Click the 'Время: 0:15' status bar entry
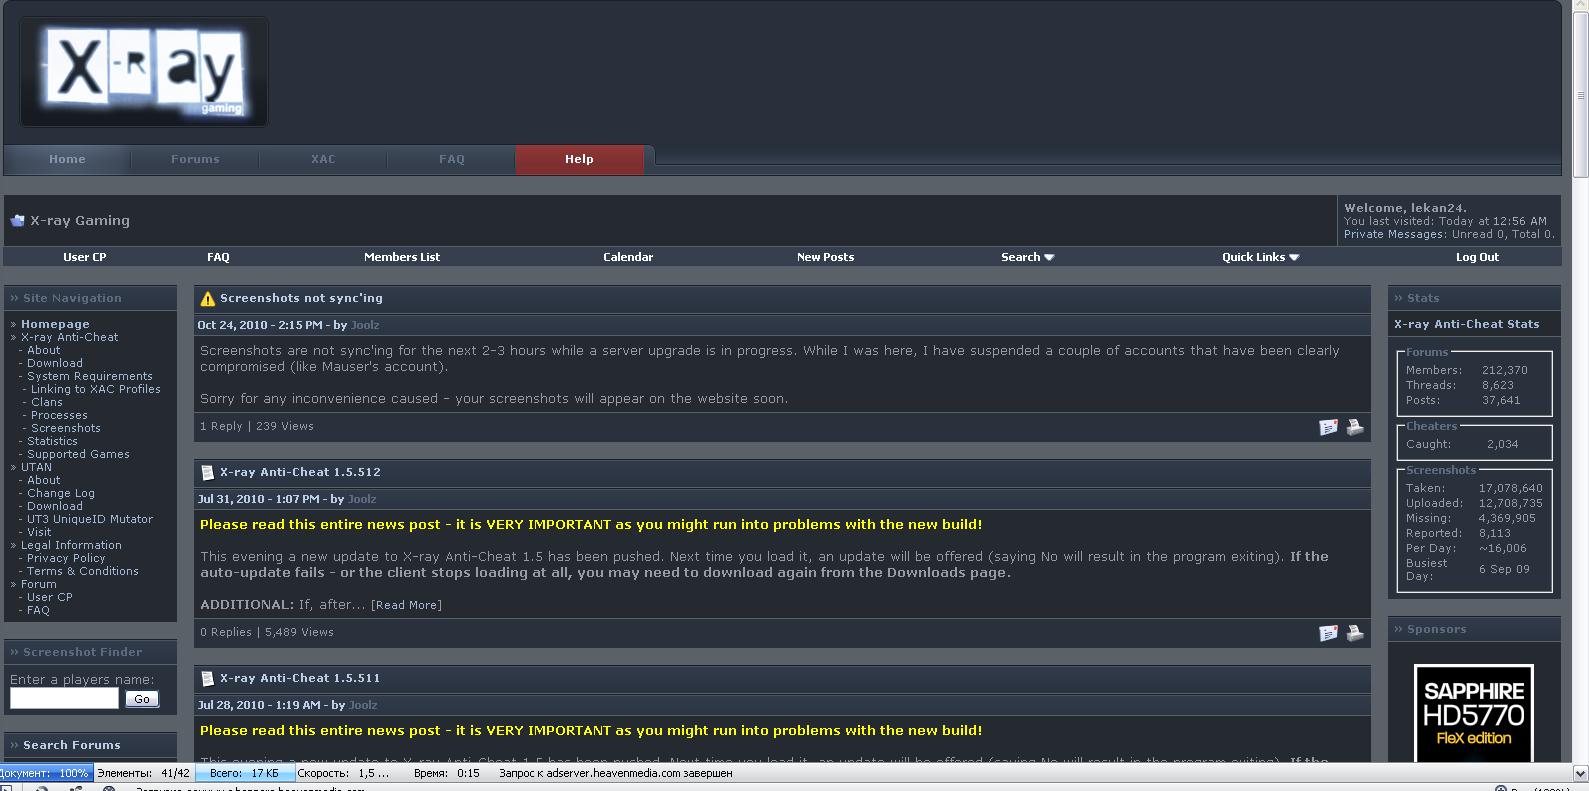The width and height of the screenshot is (1589, 791). pyautogui.click(x=447, y=773)
